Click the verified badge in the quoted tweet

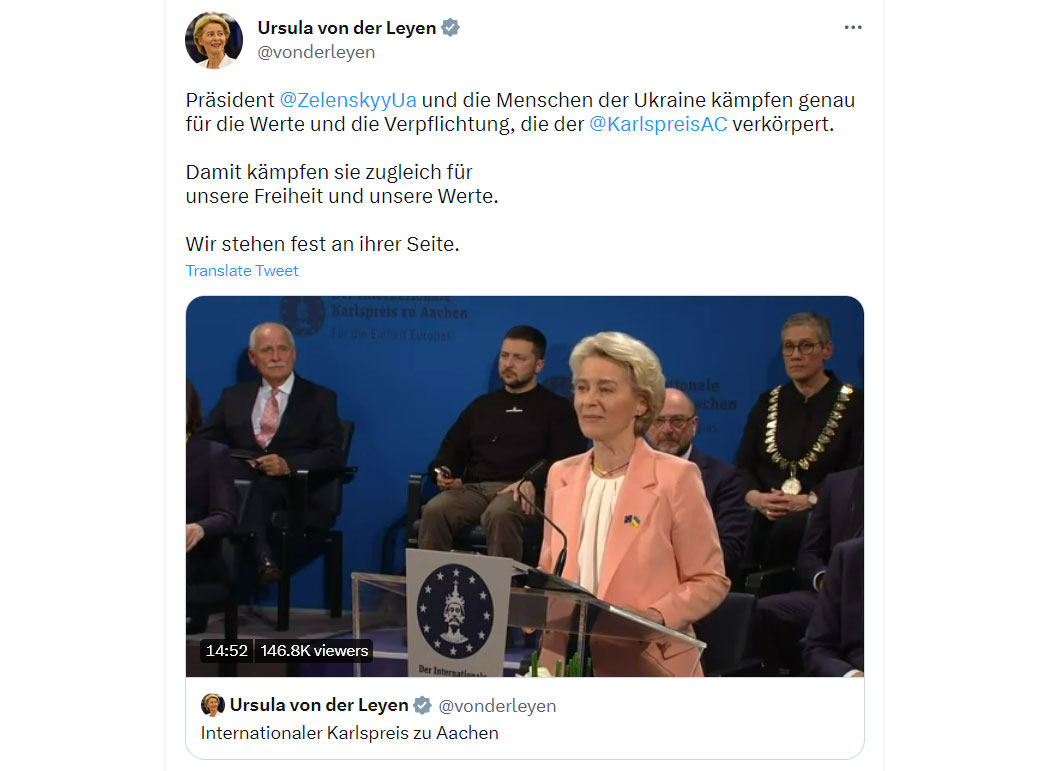click(x=422, y=705)
